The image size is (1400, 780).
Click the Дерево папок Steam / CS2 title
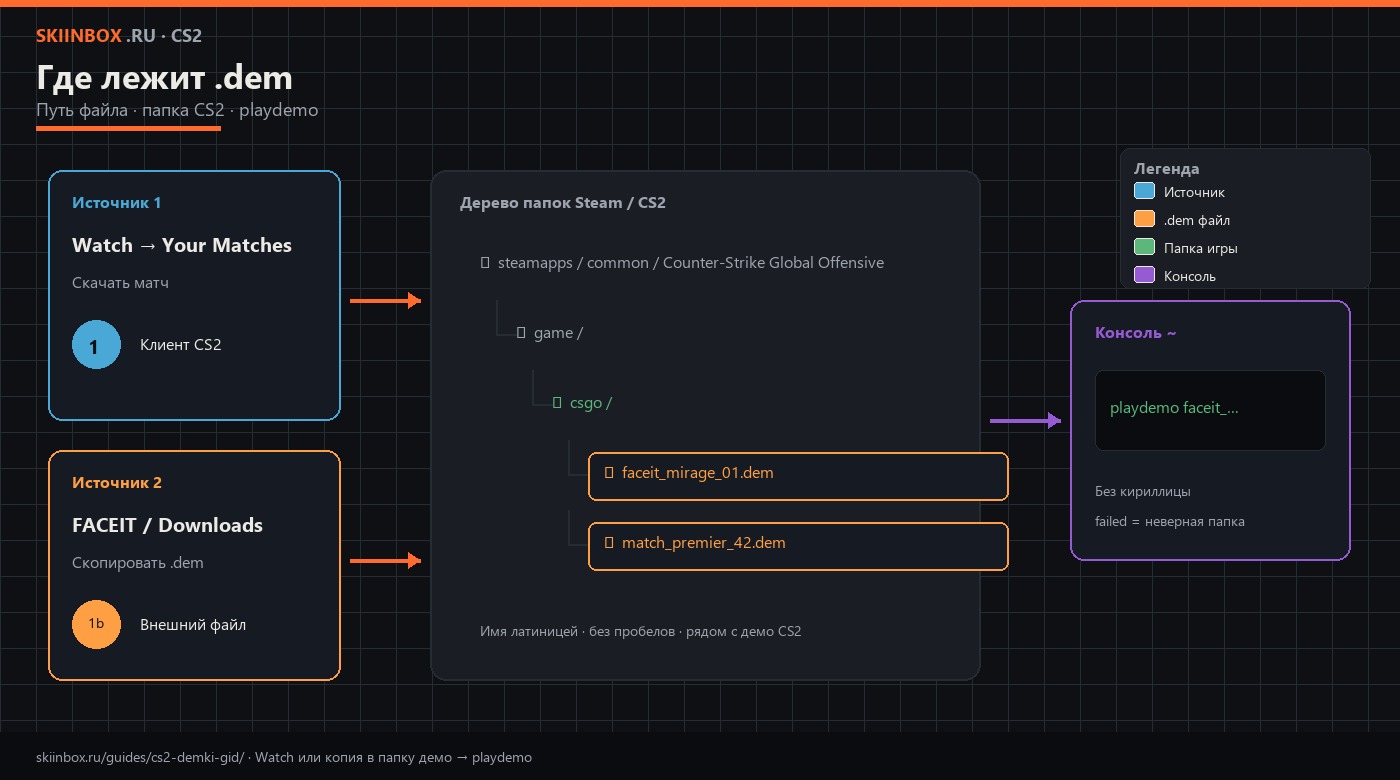(563, 203)
